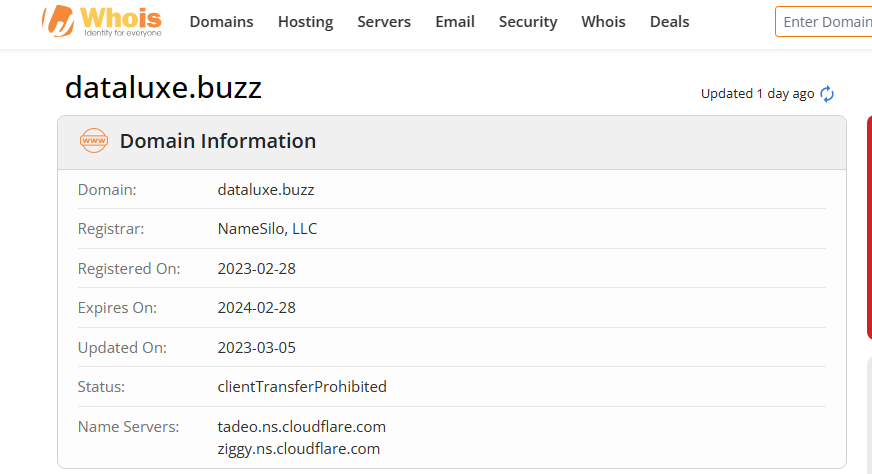The image size is (872, 474).
Task: Click the clientTransferProhibited status value
Action: pos(302,387)
